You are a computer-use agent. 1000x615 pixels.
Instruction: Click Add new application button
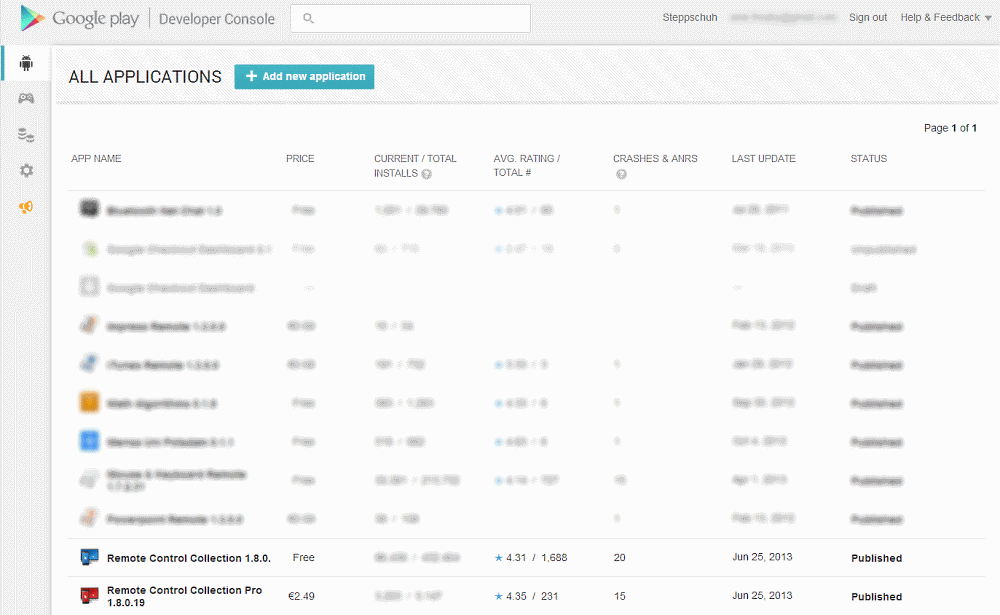304,77
